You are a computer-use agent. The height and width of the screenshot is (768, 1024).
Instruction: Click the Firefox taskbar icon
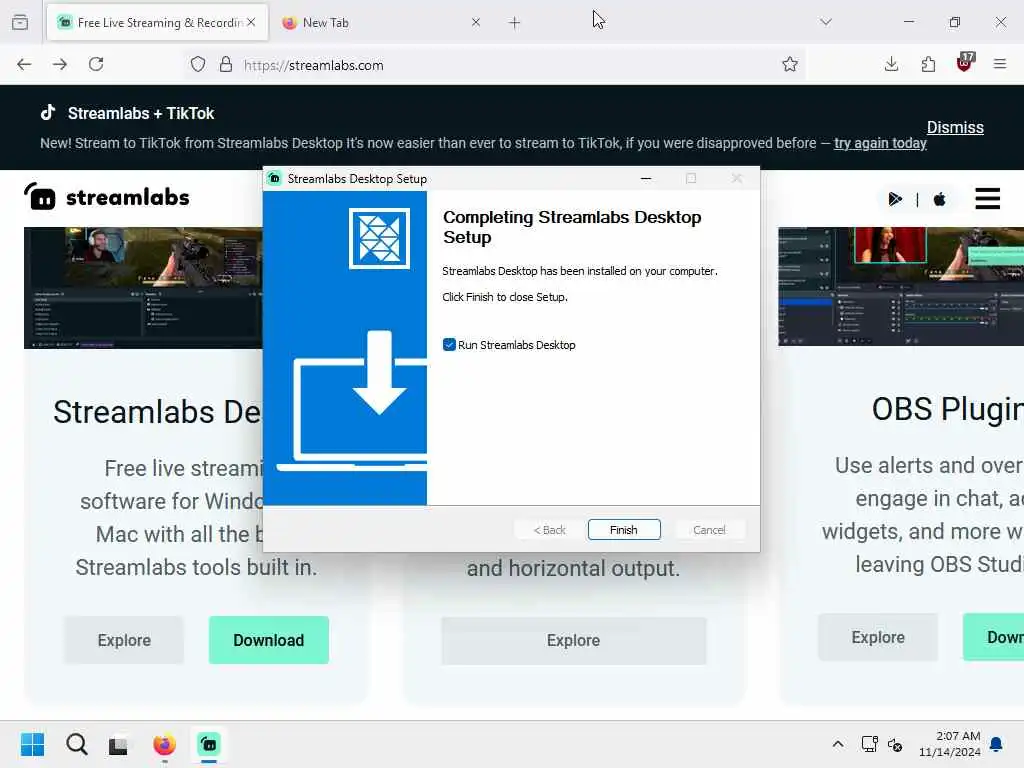click(x=165, y=744)
